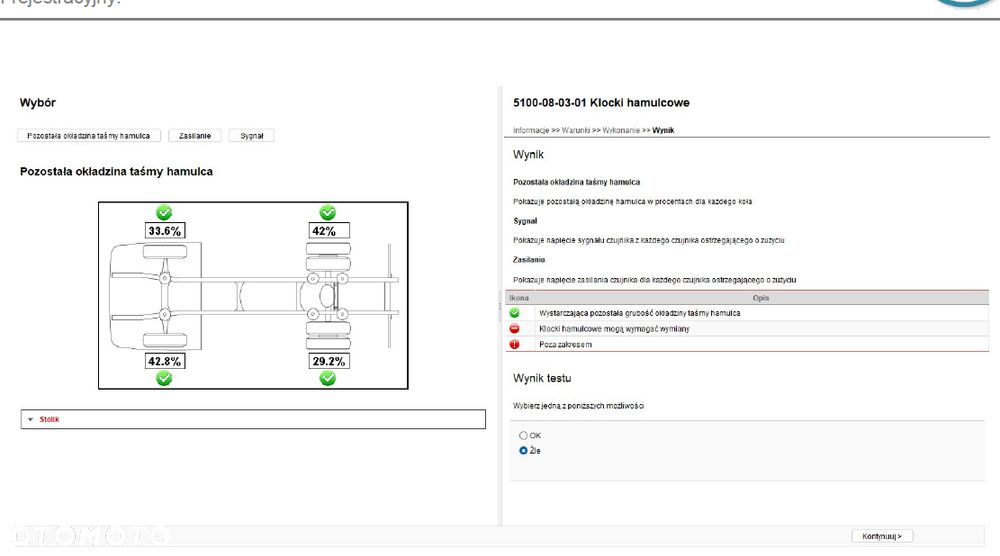Select the Źle radio button
This screenshot has height=556, width=1000.
coord(524,451)
